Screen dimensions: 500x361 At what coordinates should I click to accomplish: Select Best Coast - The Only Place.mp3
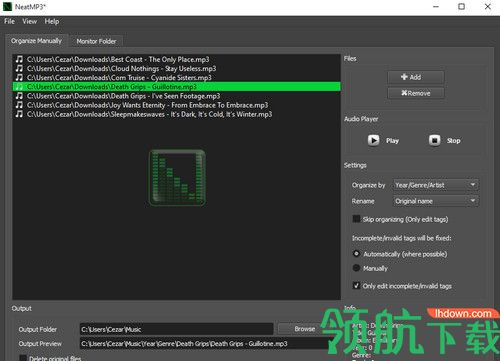[176, 59]
